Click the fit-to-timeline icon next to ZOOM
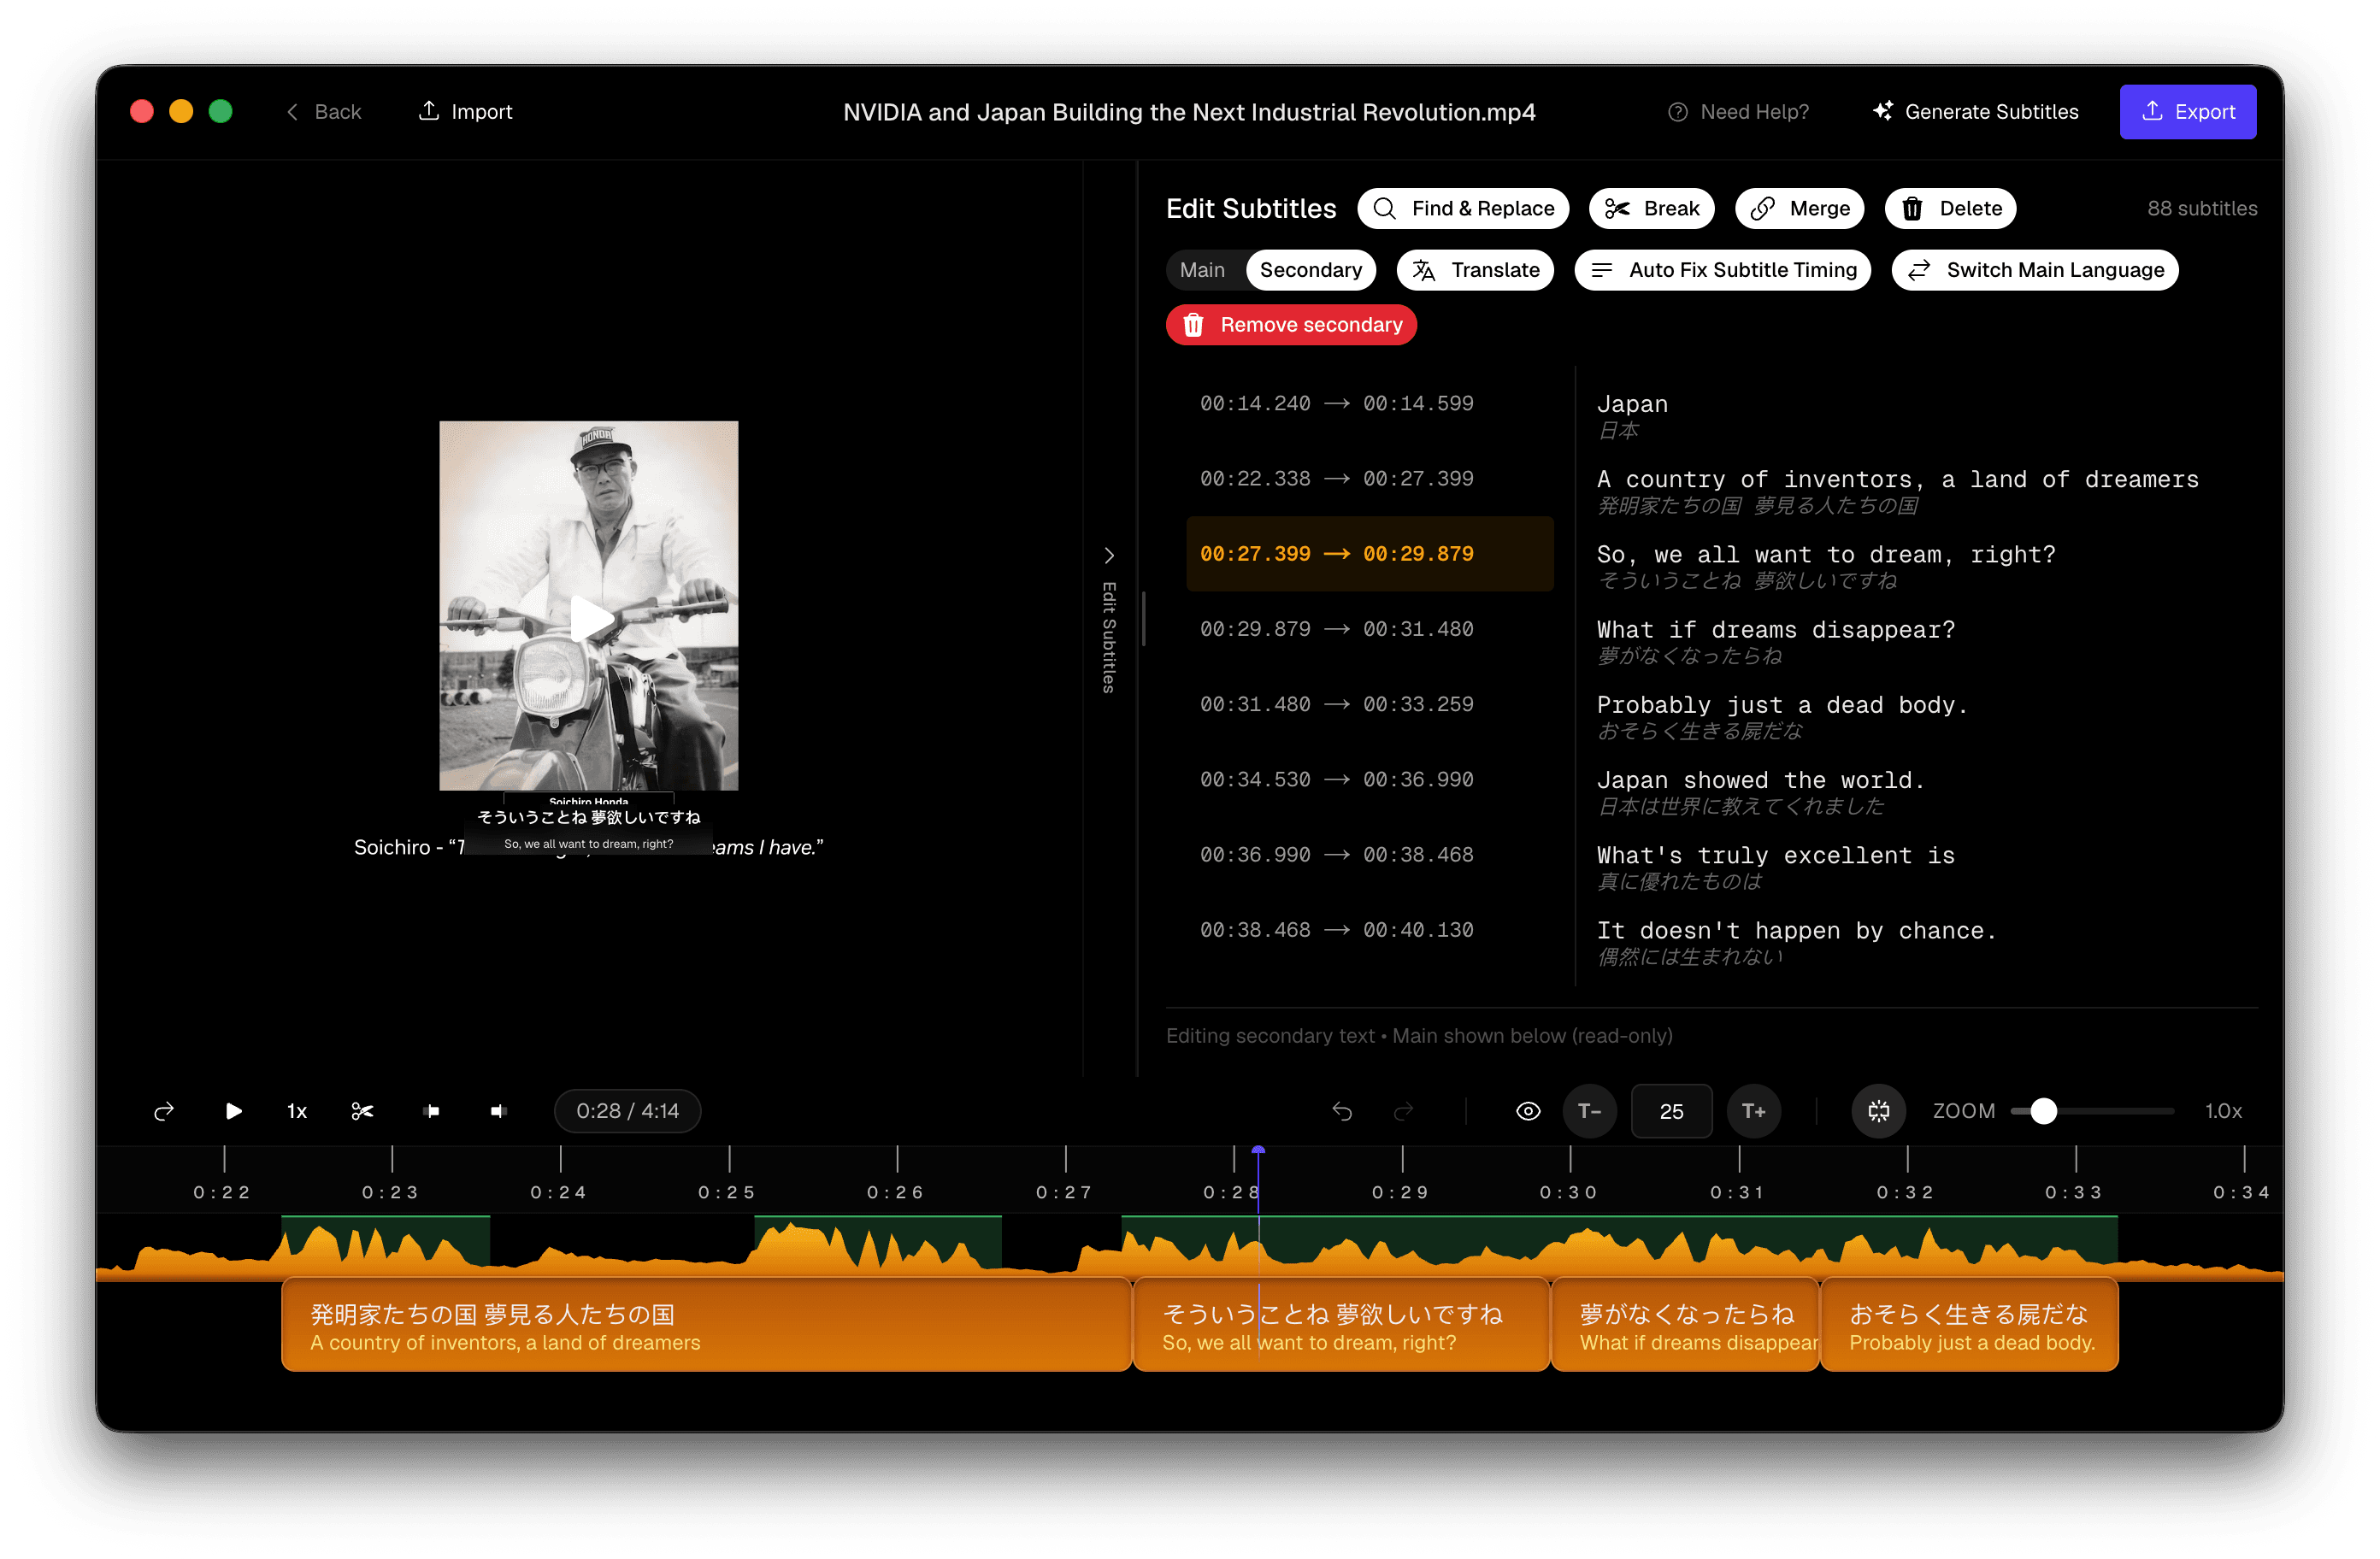The height and width of the screenshot is (1559, 2380). click(1879, 1111)
